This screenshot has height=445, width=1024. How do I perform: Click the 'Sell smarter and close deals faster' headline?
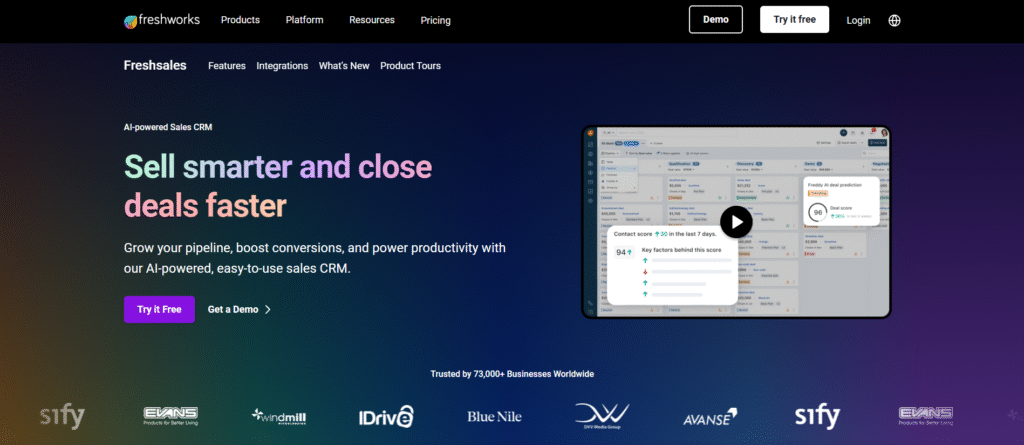pos(278,185)
